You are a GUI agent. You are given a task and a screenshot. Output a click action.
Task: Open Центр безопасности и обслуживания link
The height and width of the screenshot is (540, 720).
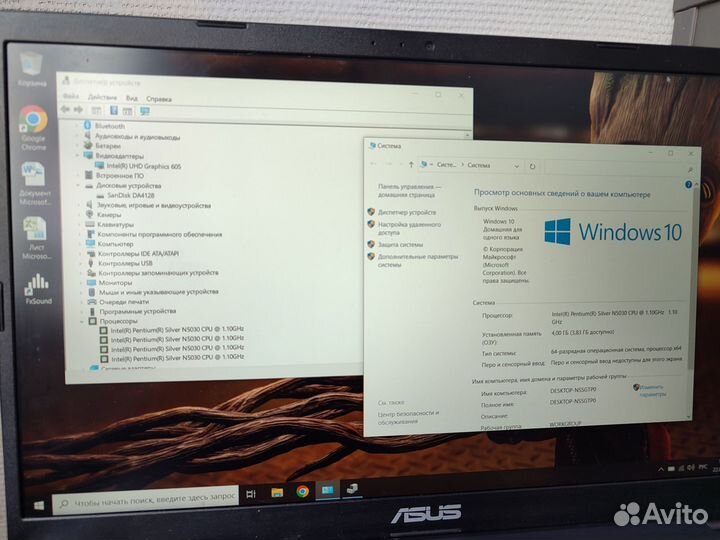(408, 417)
